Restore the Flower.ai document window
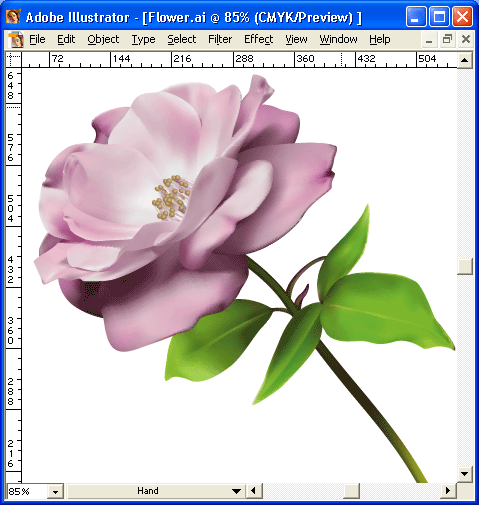 [x=447, y=40]
